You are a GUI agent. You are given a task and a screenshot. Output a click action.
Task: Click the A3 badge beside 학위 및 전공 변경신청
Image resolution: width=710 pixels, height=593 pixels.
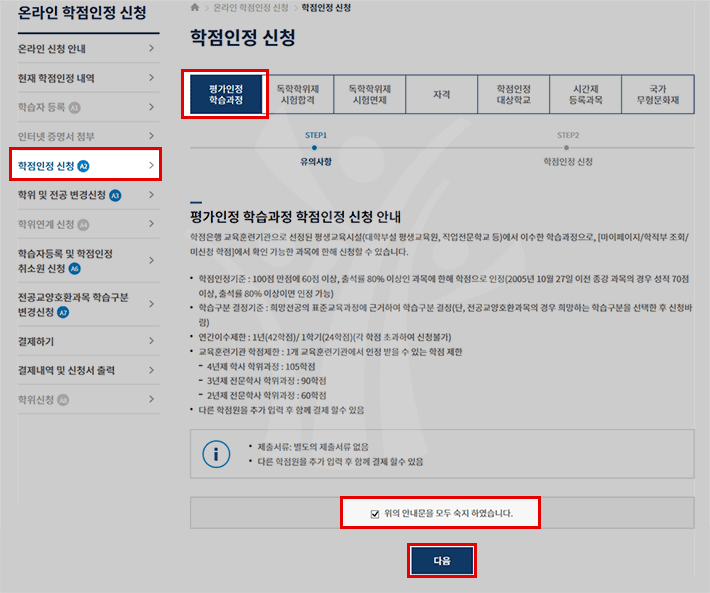[x=114, y=195]
